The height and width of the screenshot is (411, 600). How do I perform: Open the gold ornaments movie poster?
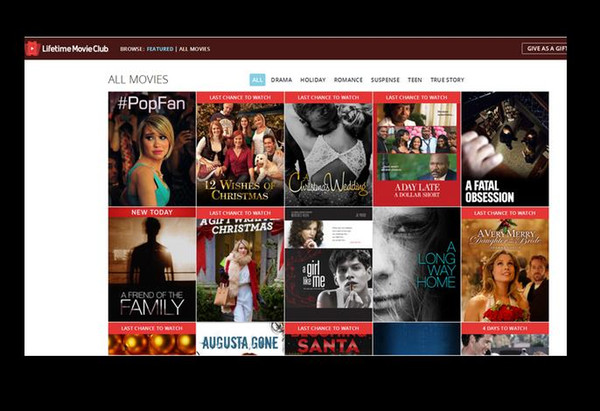152,339
